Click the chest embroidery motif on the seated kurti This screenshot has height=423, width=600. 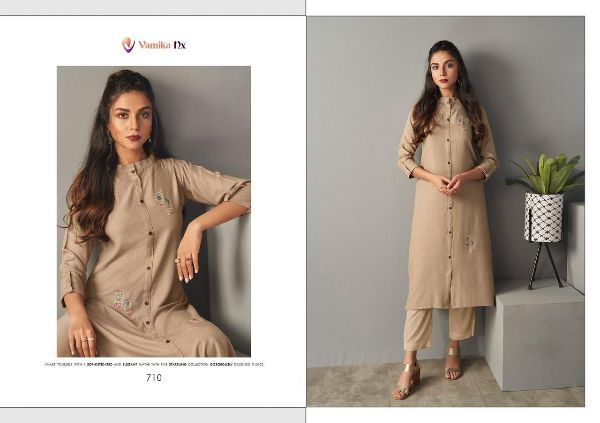[x=163, y=201]
